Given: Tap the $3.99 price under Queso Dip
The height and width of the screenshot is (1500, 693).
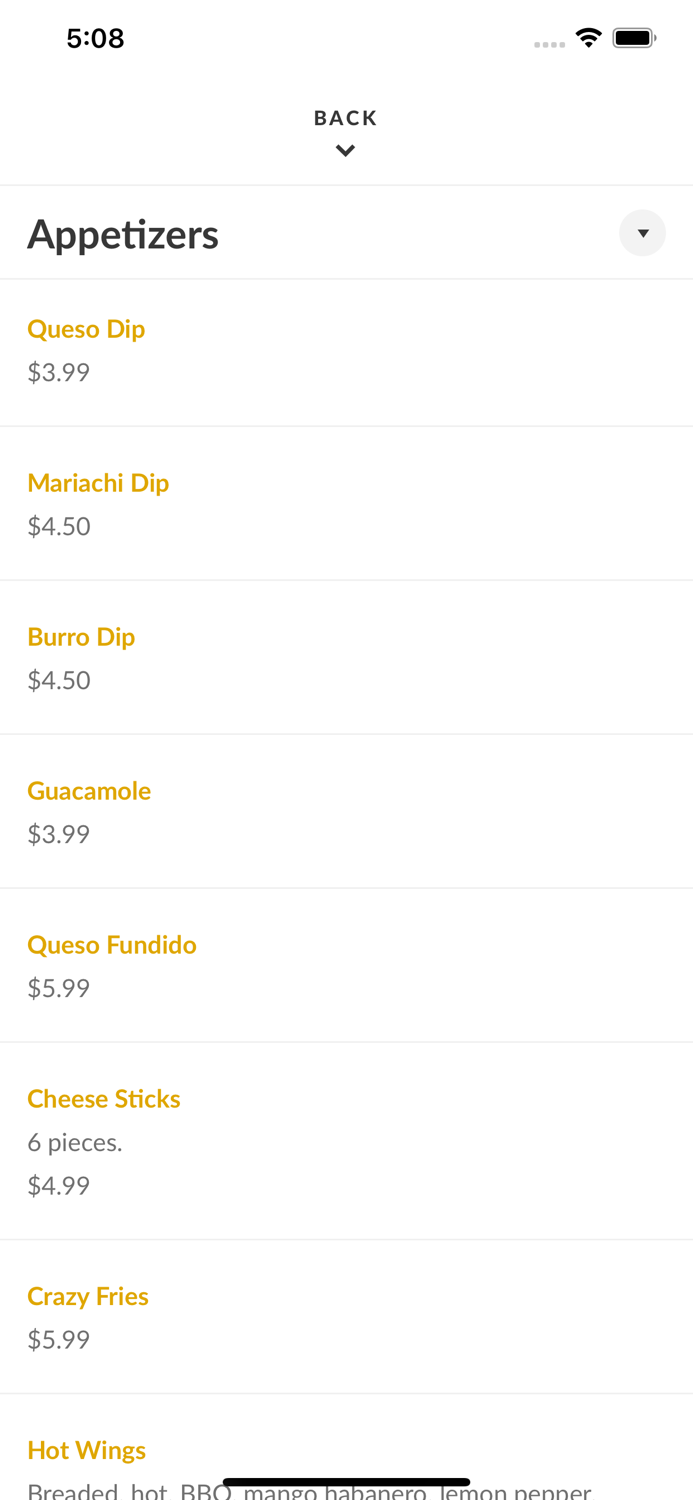Looking at the screenshot, I should pyautogui.click(x=58, y=373).
